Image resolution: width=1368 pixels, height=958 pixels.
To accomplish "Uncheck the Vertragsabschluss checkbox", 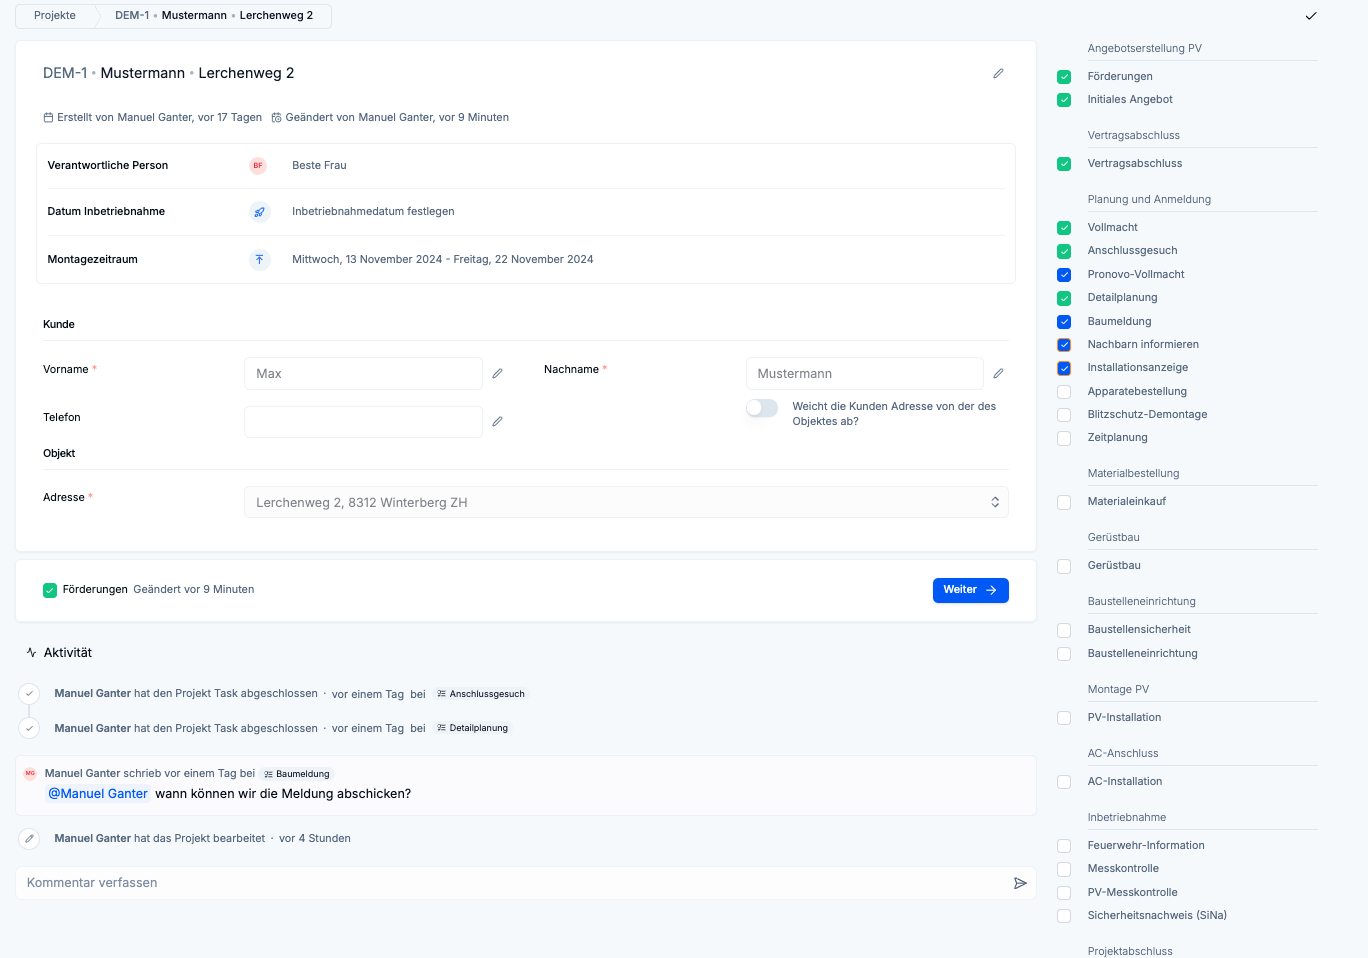I will [x=1064, y=164].
